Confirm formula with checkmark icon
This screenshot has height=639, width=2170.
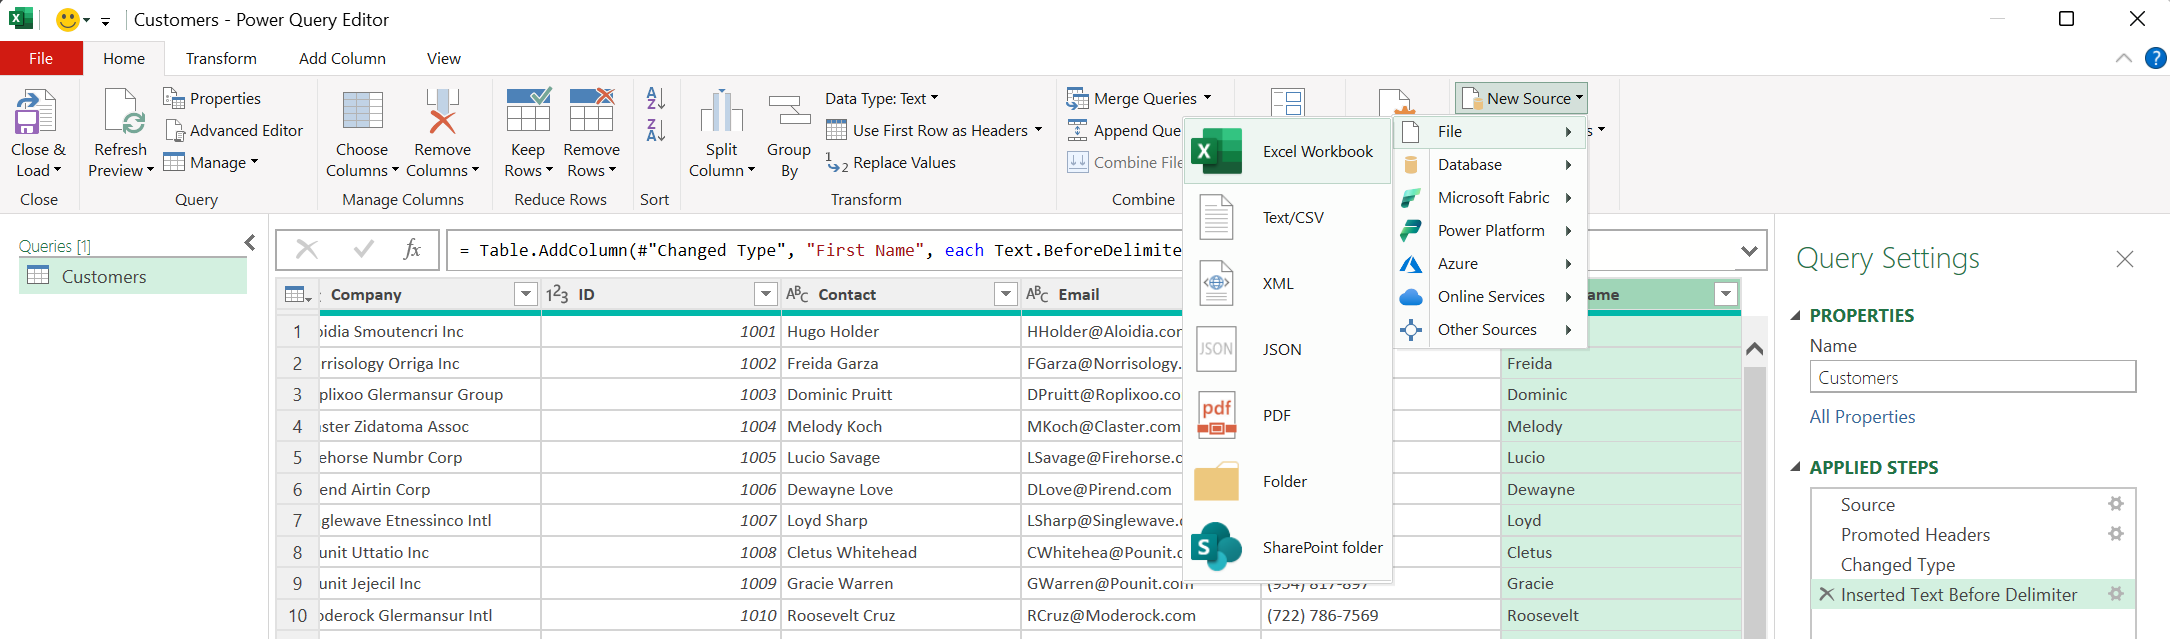364,249
